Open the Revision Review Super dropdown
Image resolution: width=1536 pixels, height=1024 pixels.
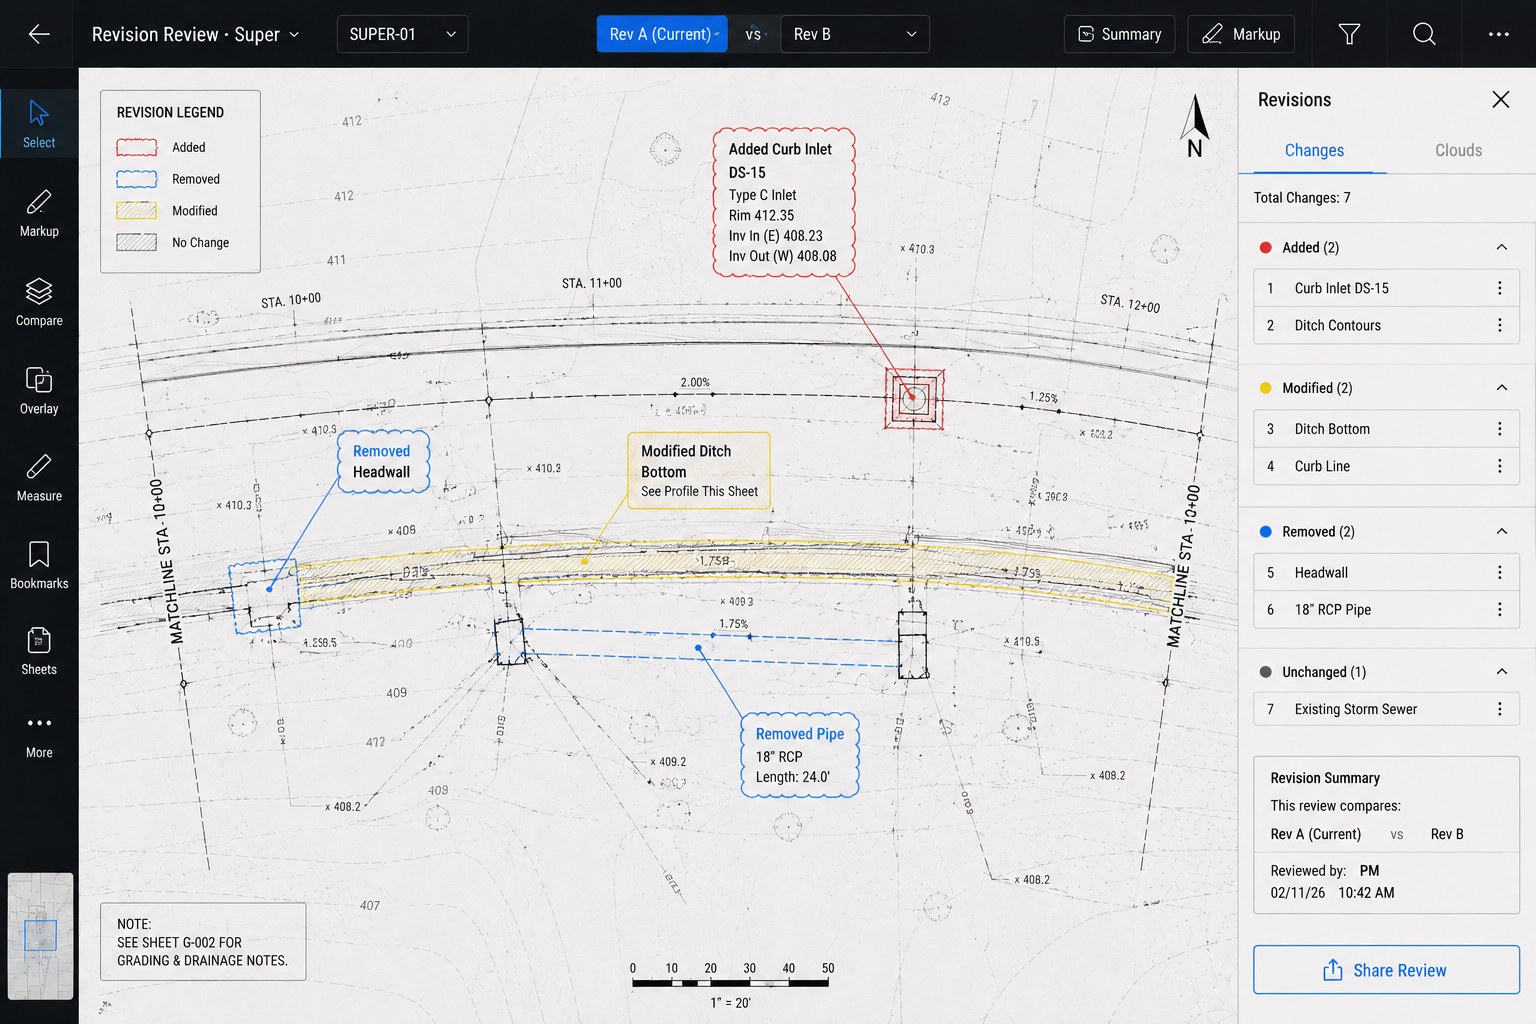pyautogui.click(x=196, y=34)
